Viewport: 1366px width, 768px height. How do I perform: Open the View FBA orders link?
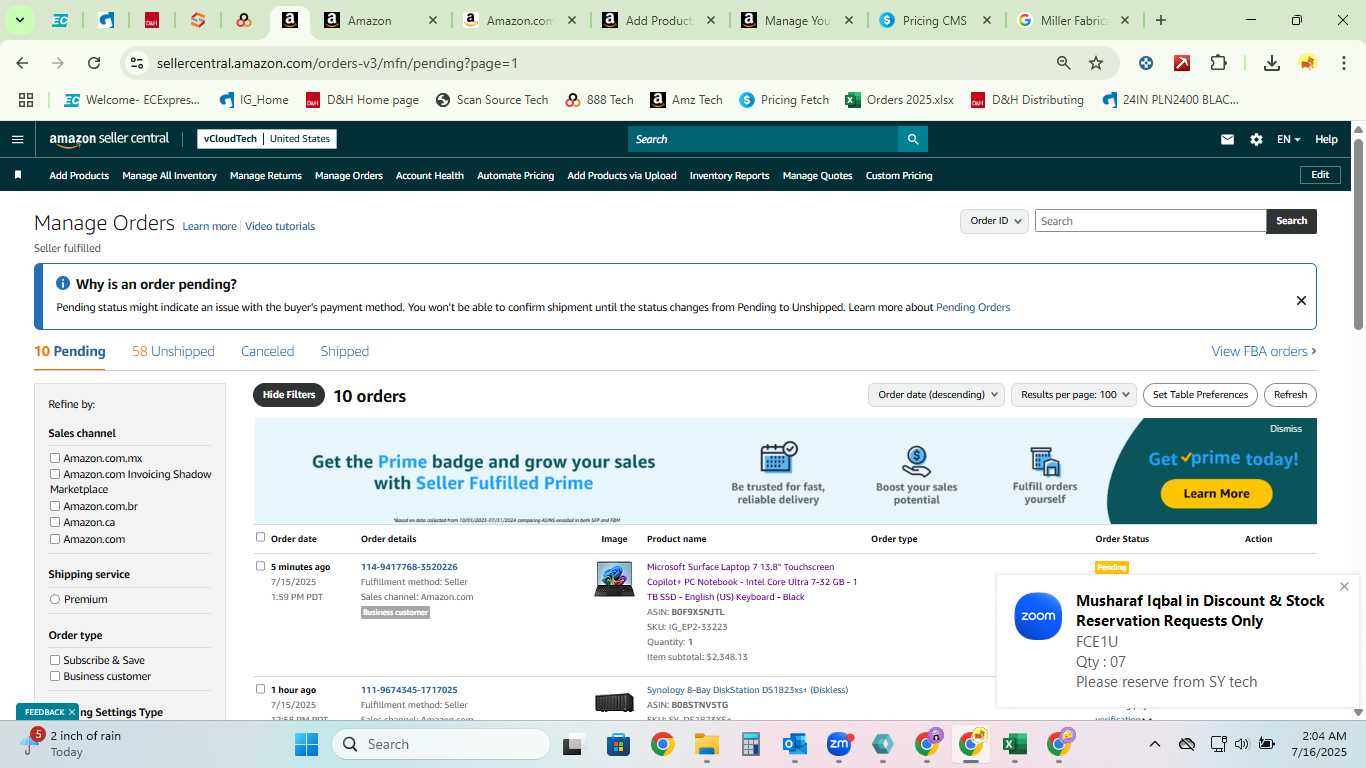[x=1264, y=351]
